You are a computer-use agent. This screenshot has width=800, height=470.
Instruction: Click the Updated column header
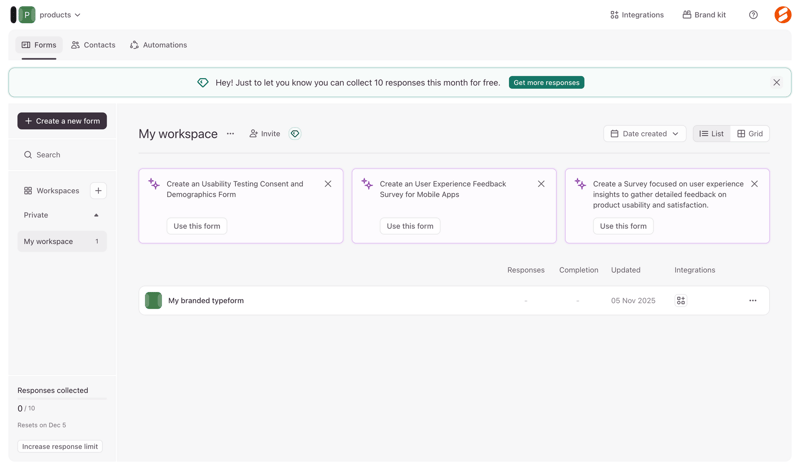point(626,270)
